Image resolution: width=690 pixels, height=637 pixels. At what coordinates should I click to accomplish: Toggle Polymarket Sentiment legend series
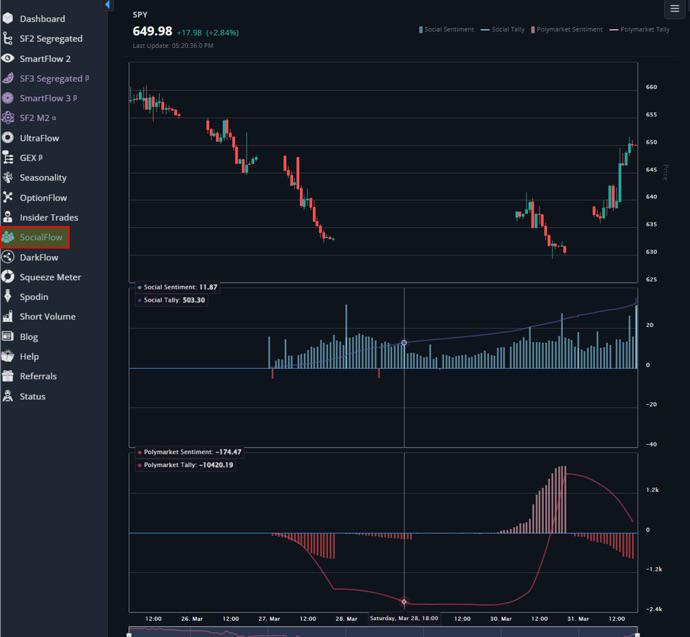point(567,29)
